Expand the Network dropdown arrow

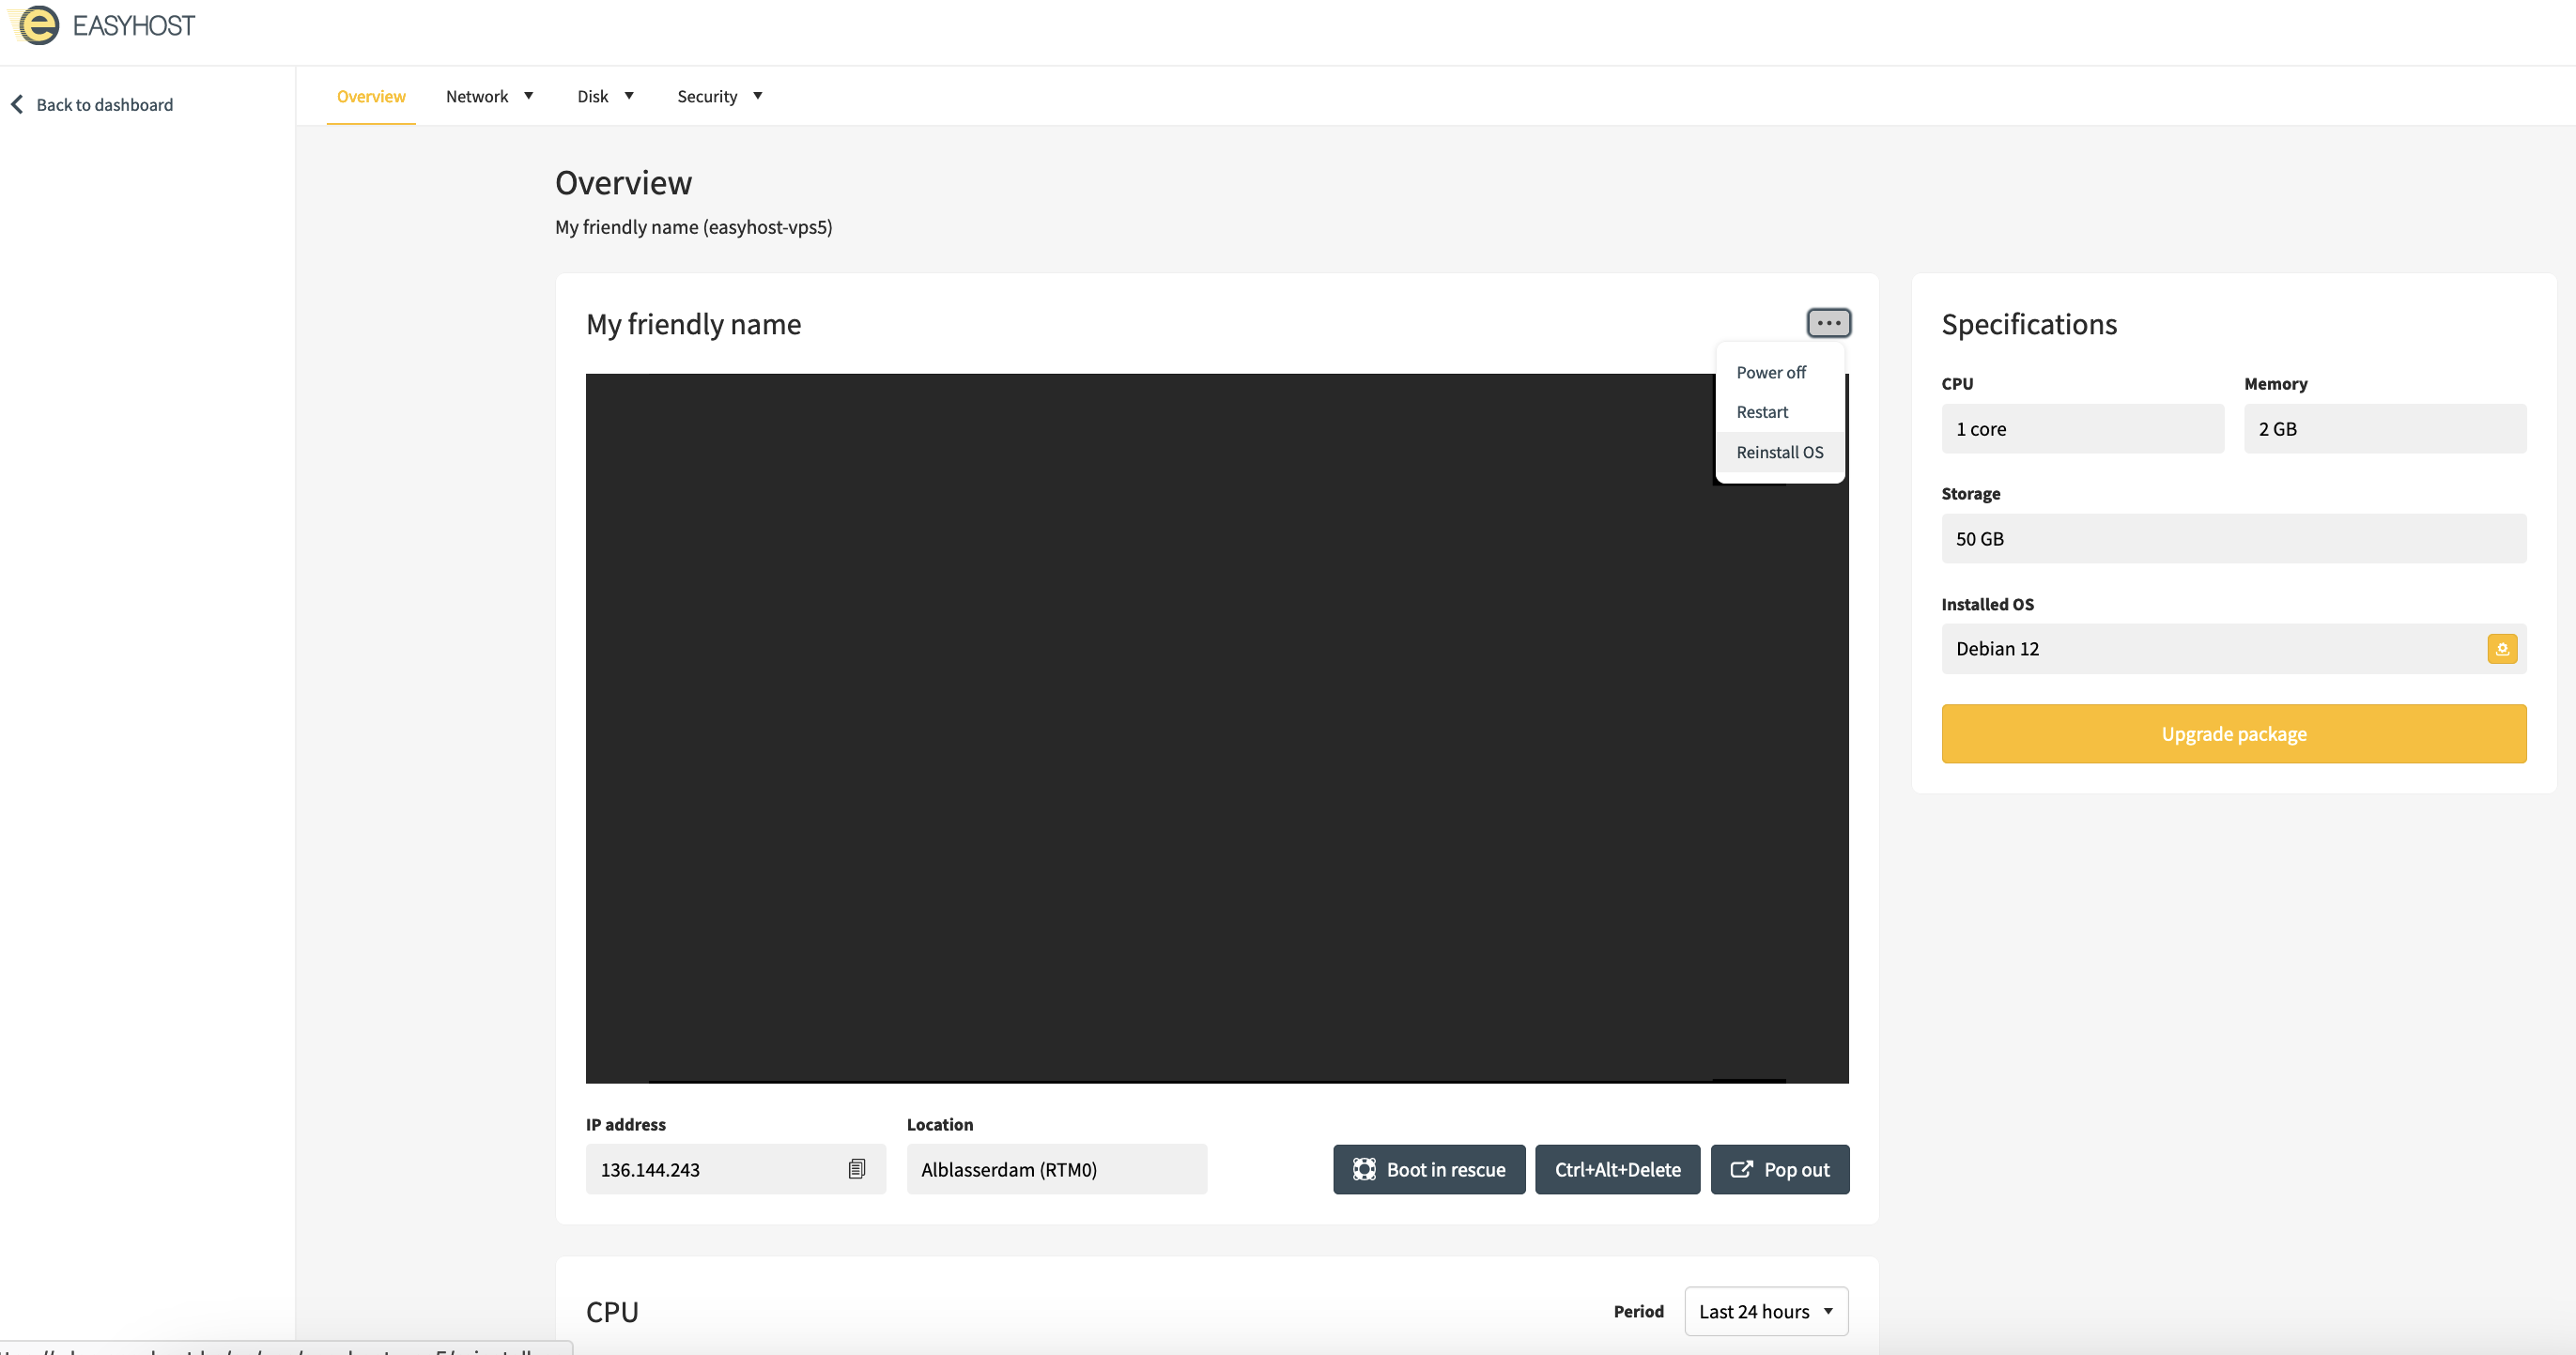tap(529, 96)
